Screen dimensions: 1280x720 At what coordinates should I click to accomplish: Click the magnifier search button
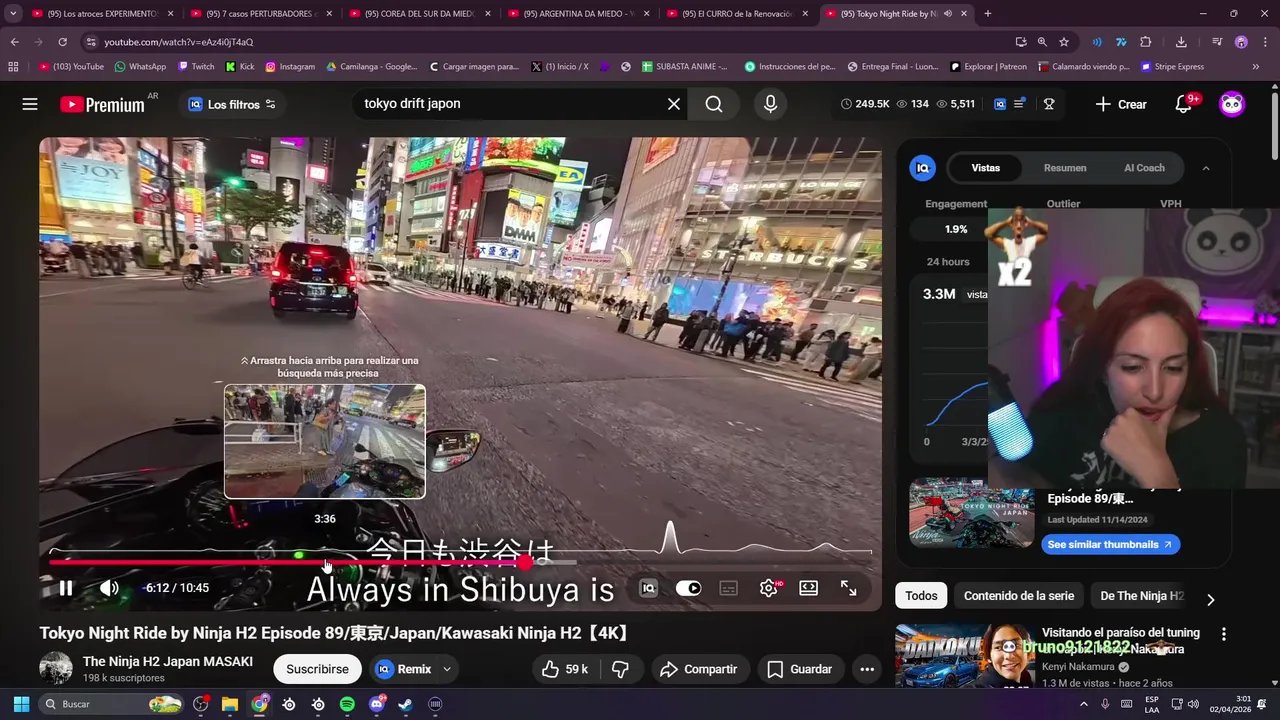[x=714, y=104]
